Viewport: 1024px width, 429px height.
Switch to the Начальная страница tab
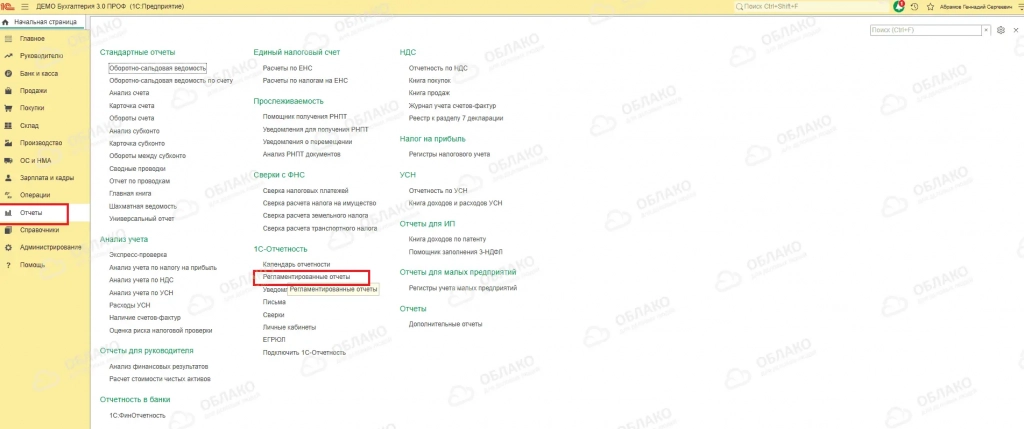[x=44, y=22]
